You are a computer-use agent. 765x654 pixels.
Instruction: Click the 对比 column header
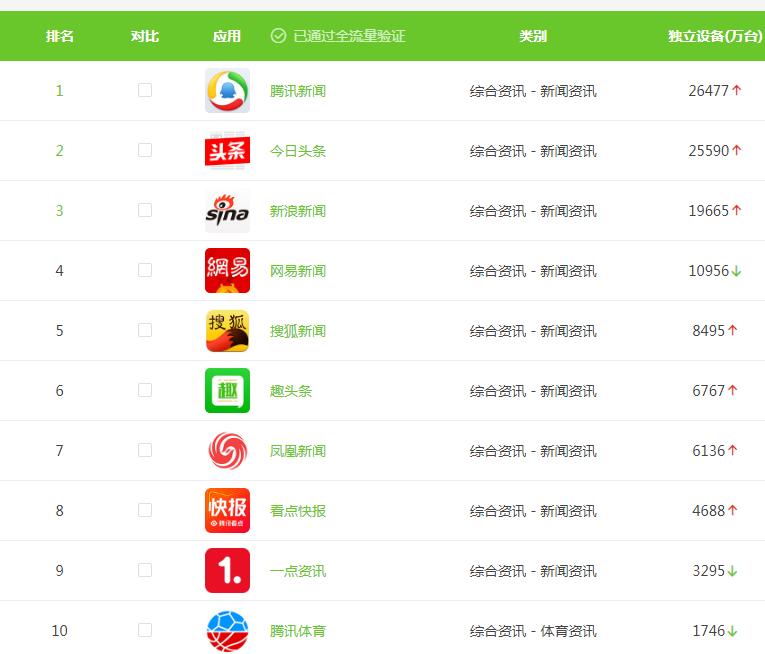(x=145, y=36)
